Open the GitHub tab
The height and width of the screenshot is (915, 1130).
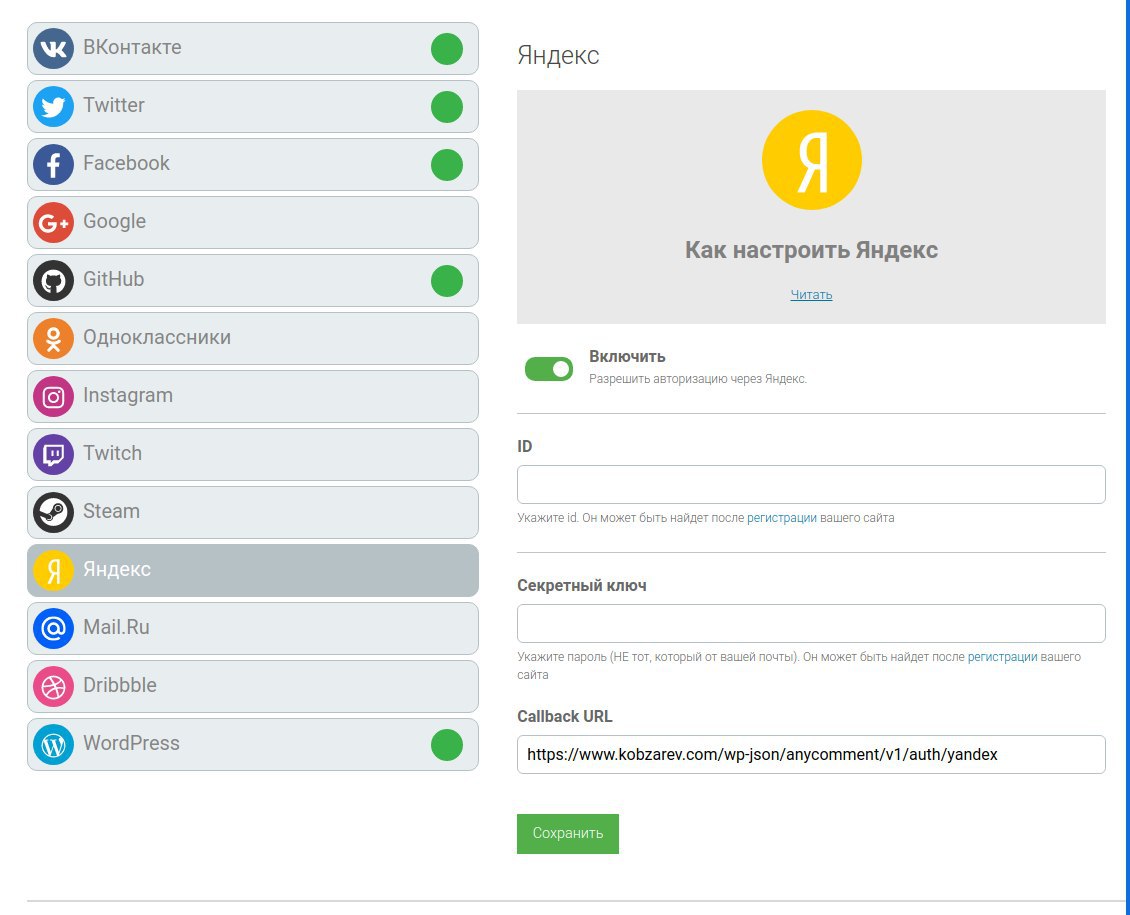253,280
